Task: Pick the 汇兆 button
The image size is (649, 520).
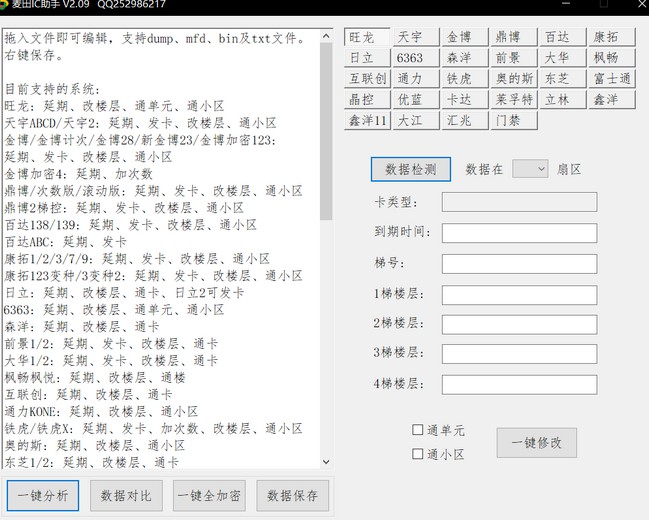Action: click(x=465, y=120)
